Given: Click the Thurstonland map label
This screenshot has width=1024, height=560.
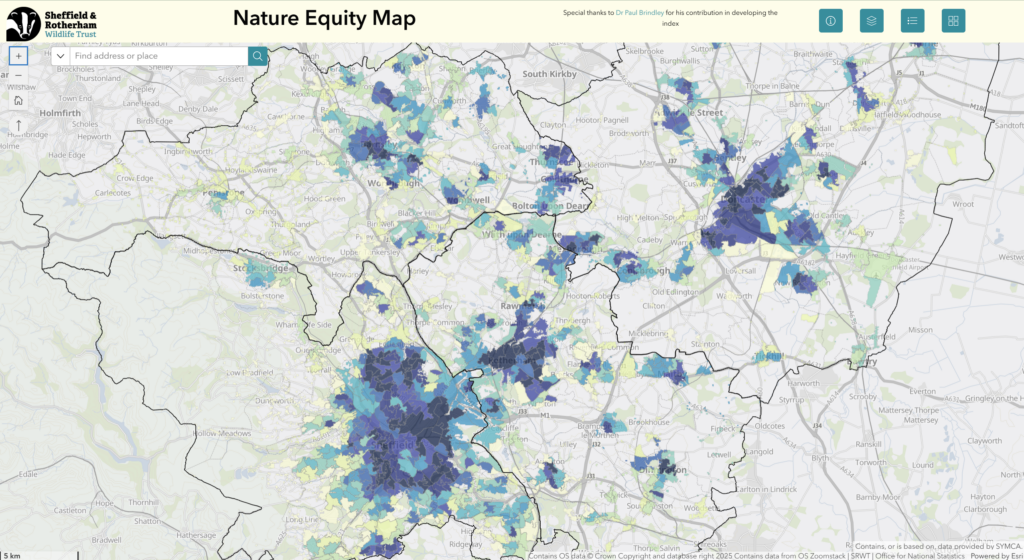Looking at the screenshot, I should (98, 78).
